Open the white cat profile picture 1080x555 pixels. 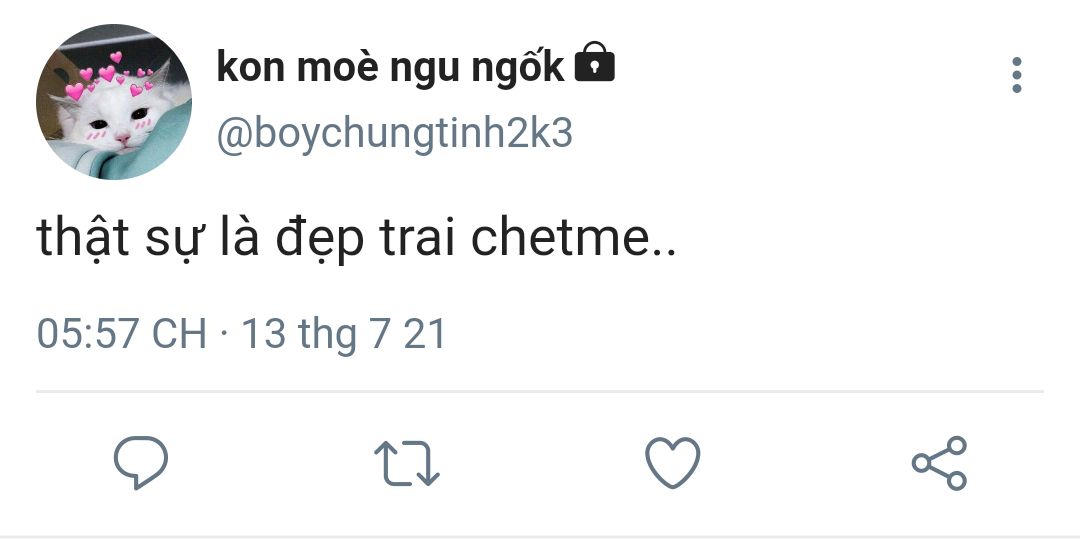pyautogui.click(x=114, y=101)
